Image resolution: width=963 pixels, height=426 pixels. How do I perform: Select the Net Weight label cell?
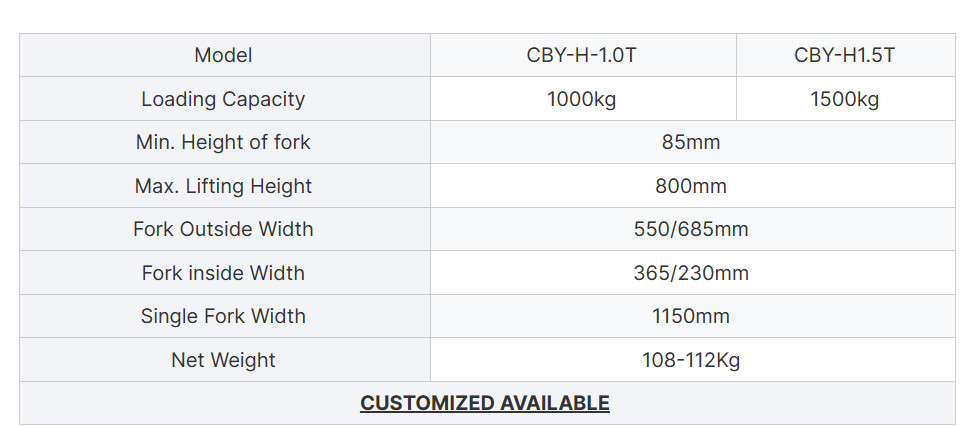click(x=225, y=360)
